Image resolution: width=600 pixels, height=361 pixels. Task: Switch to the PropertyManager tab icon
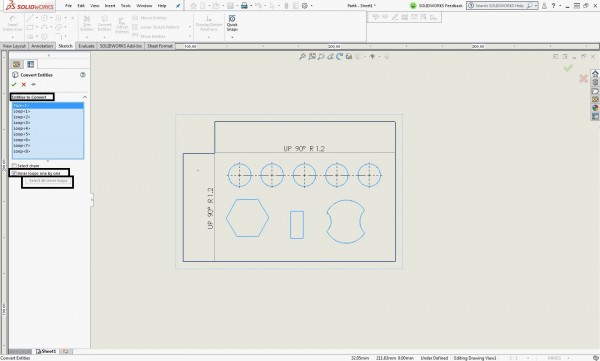coord(30,64)
